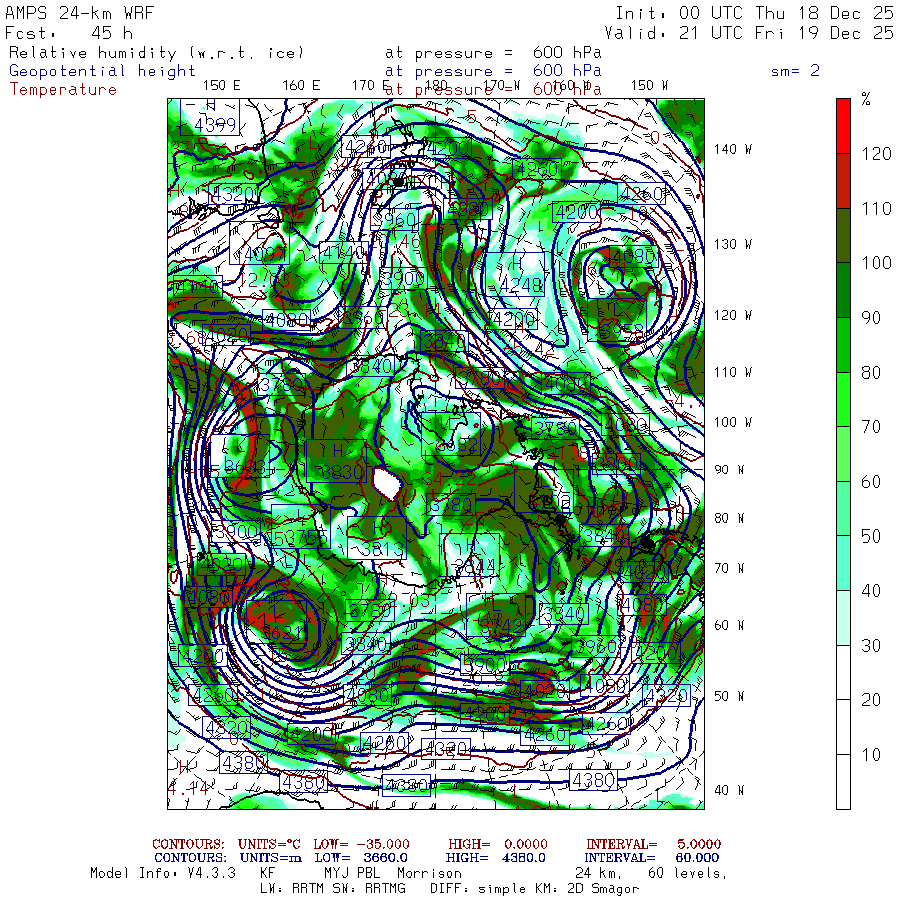Click the pale cyan color bar segment between 30 and 40

[x=843, y=618]
